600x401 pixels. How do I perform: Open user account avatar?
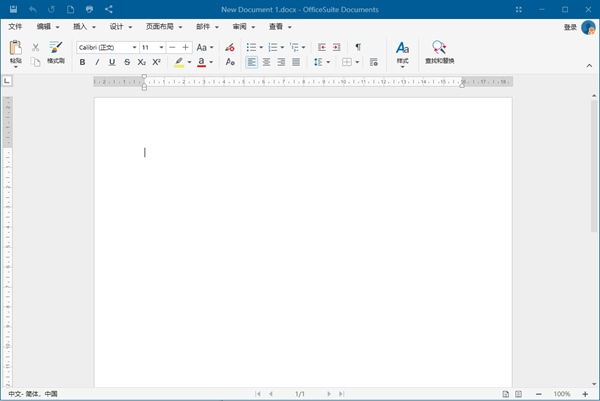588,27
